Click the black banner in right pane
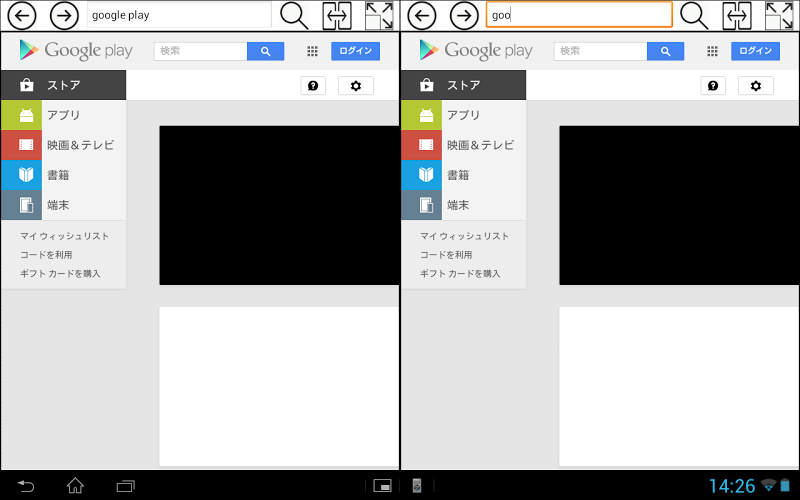Viewport: 800px width, 500px height. click(x=679, y=206)
